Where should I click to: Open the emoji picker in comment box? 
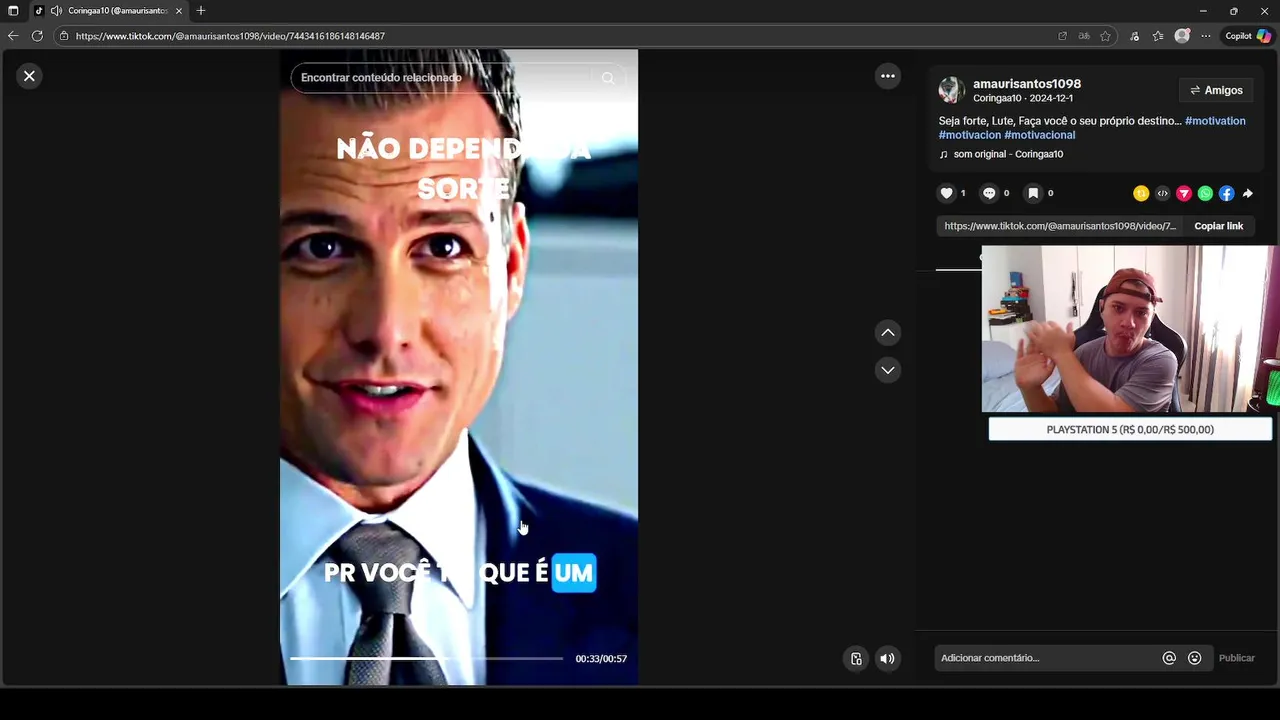[1194, 658]
